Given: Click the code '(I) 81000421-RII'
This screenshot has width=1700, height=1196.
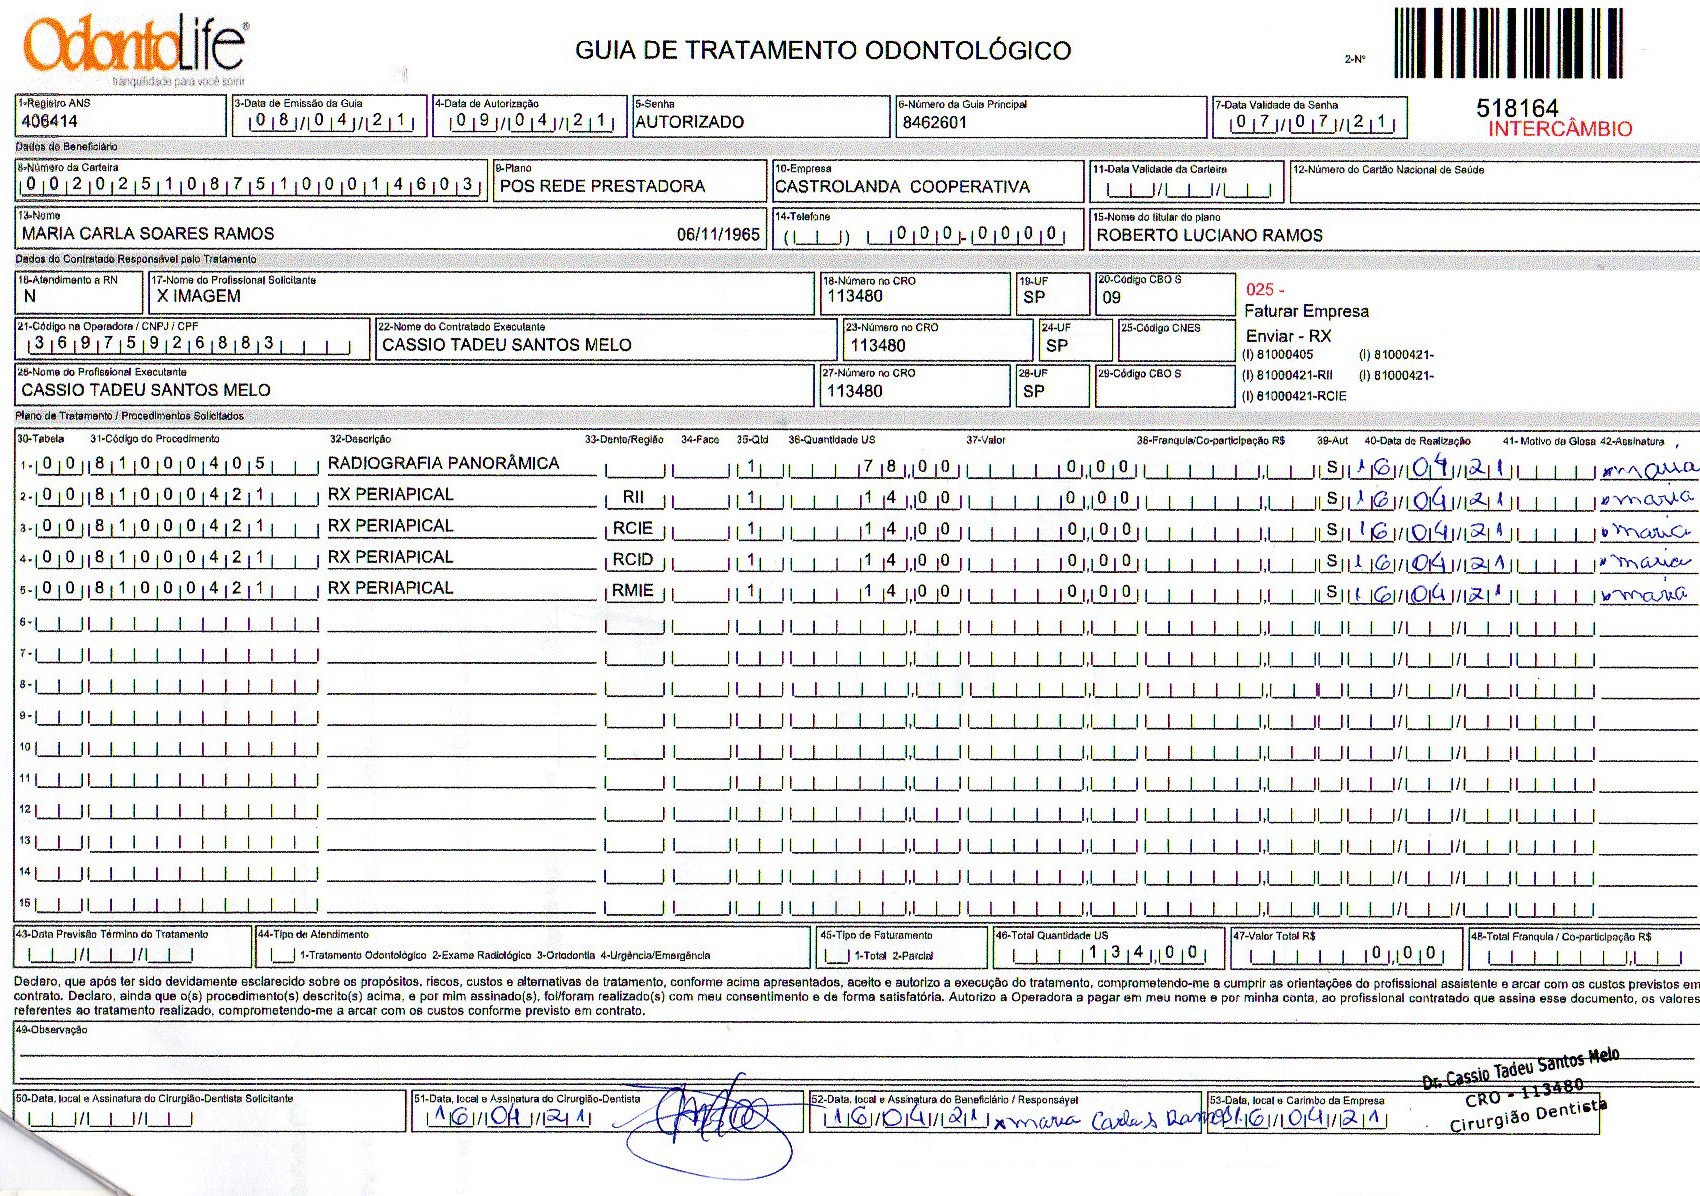Looking at the screenshot, I should coord(1287,375).
